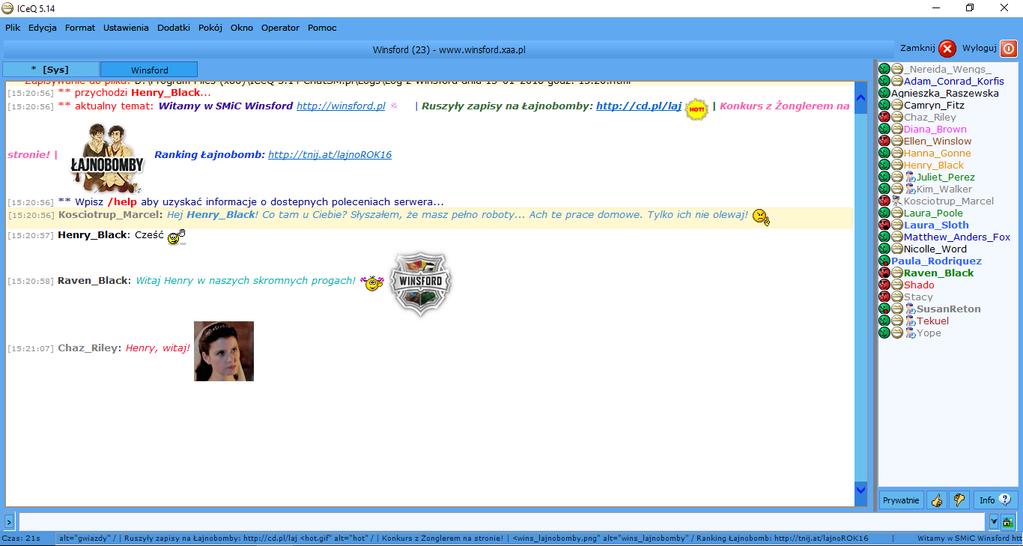Click the waving emoticon after Cześć
The height and width of the screenshot is (546, 1023).
176,237
